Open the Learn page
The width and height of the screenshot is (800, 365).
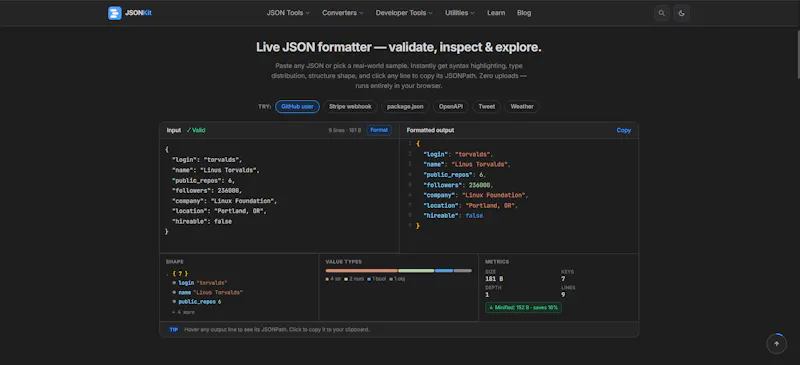tap(496, 13)
